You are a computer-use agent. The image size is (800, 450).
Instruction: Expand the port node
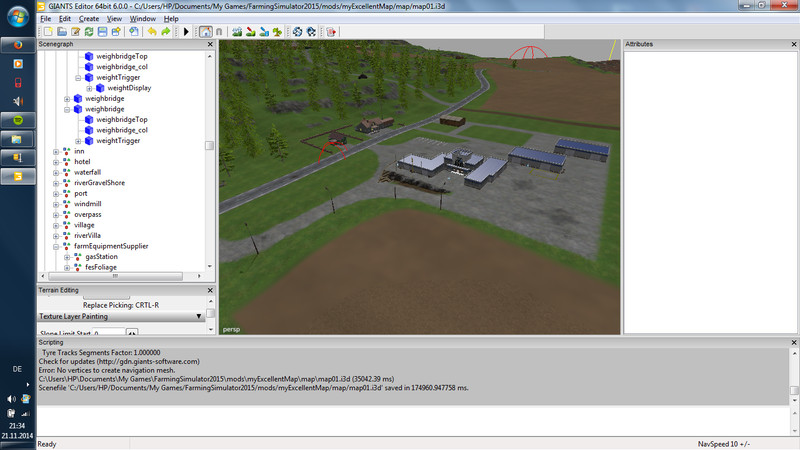point(56,193)
